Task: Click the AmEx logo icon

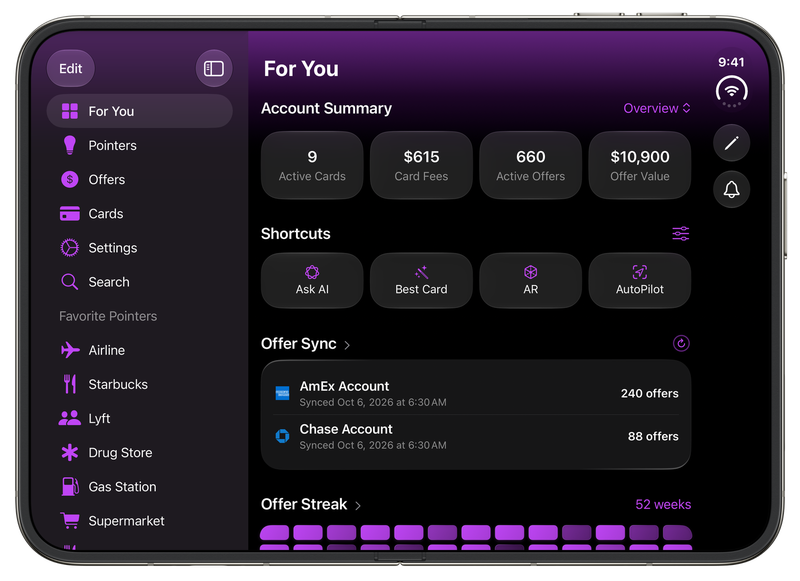Action: tap(282, 393)
